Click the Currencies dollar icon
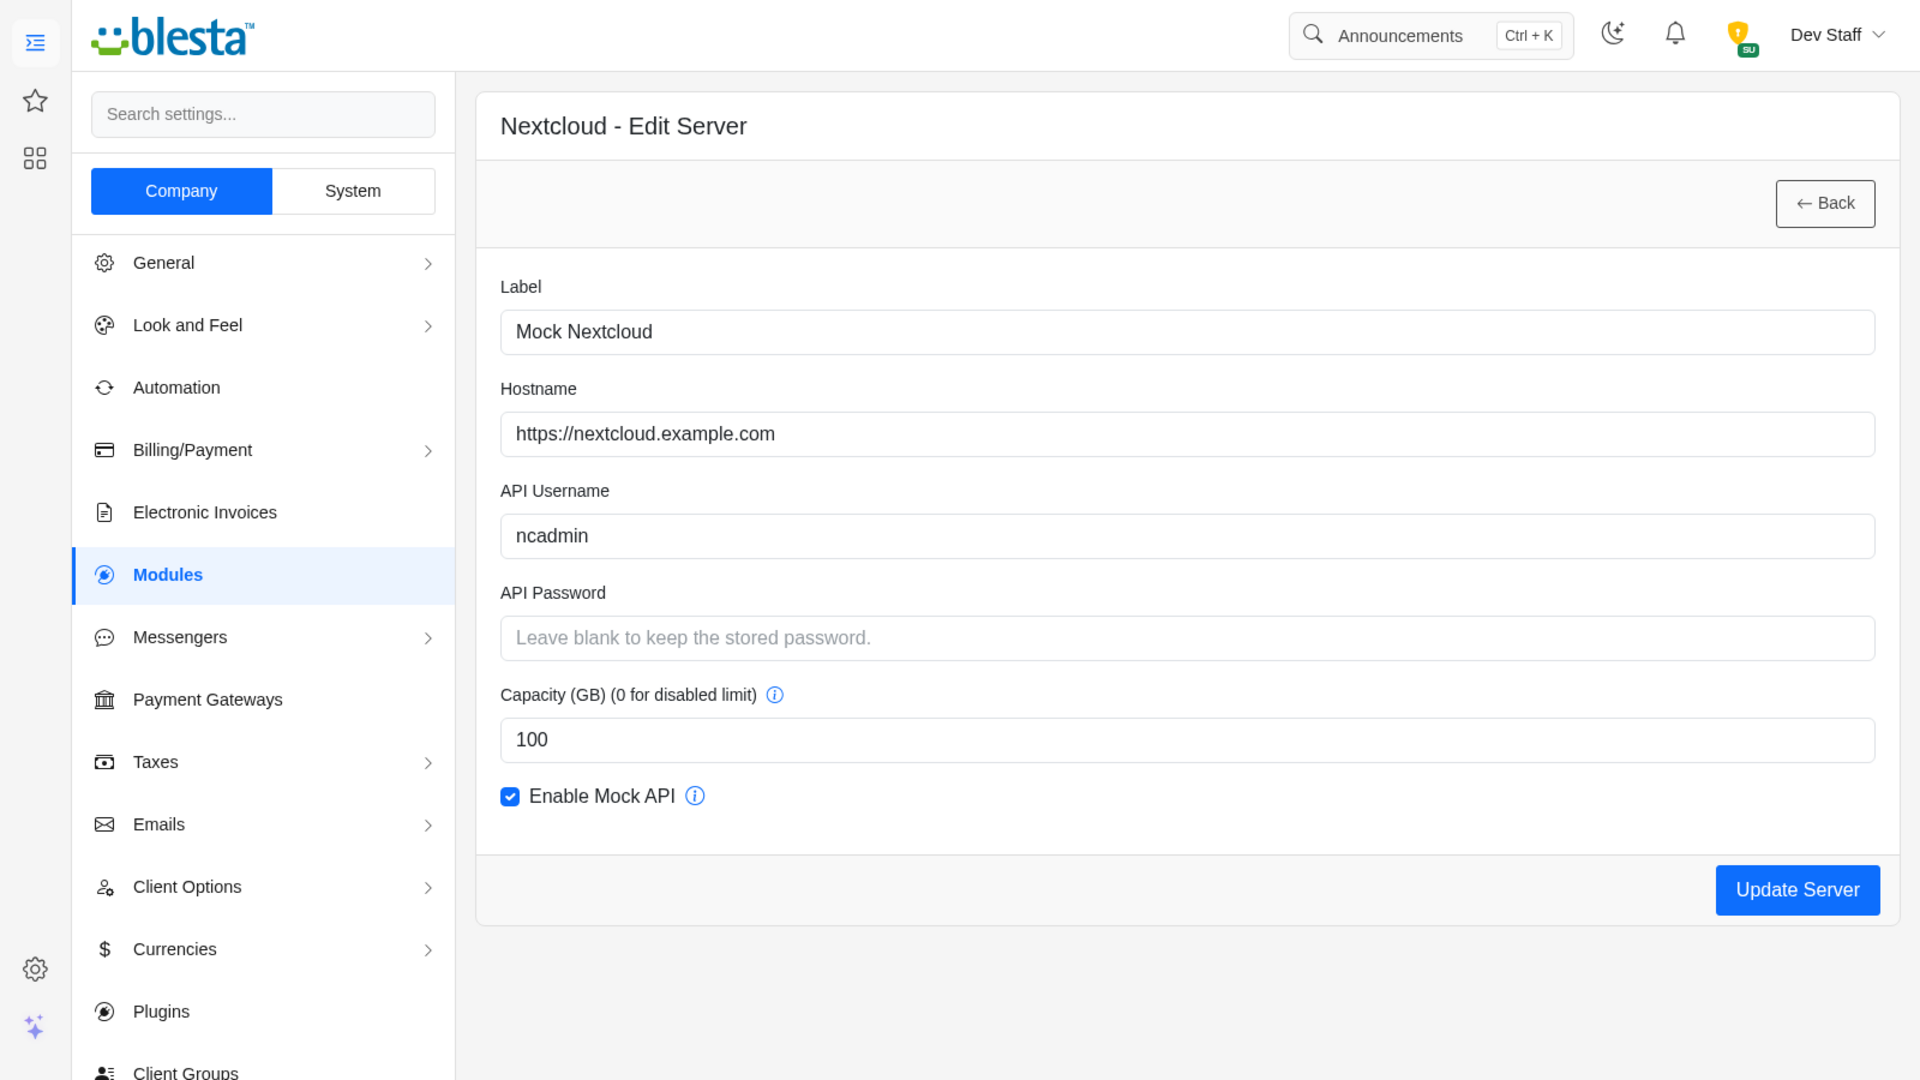This screenshot has width=1920, height=1080. coord(104,949)
